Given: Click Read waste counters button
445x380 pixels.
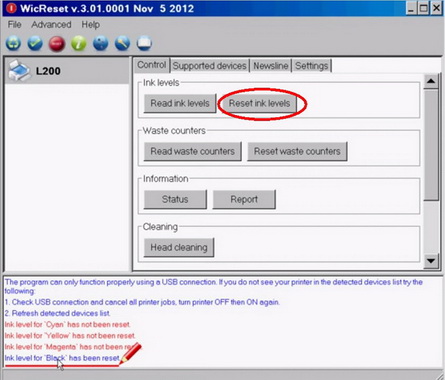Looking at the screenshot, I should [x=193, y=151].
